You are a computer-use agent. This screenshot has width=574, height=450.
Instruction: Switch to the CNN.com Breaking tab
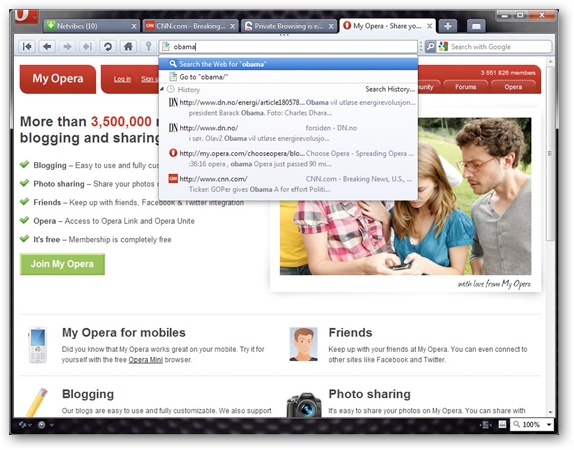[190, 26]
